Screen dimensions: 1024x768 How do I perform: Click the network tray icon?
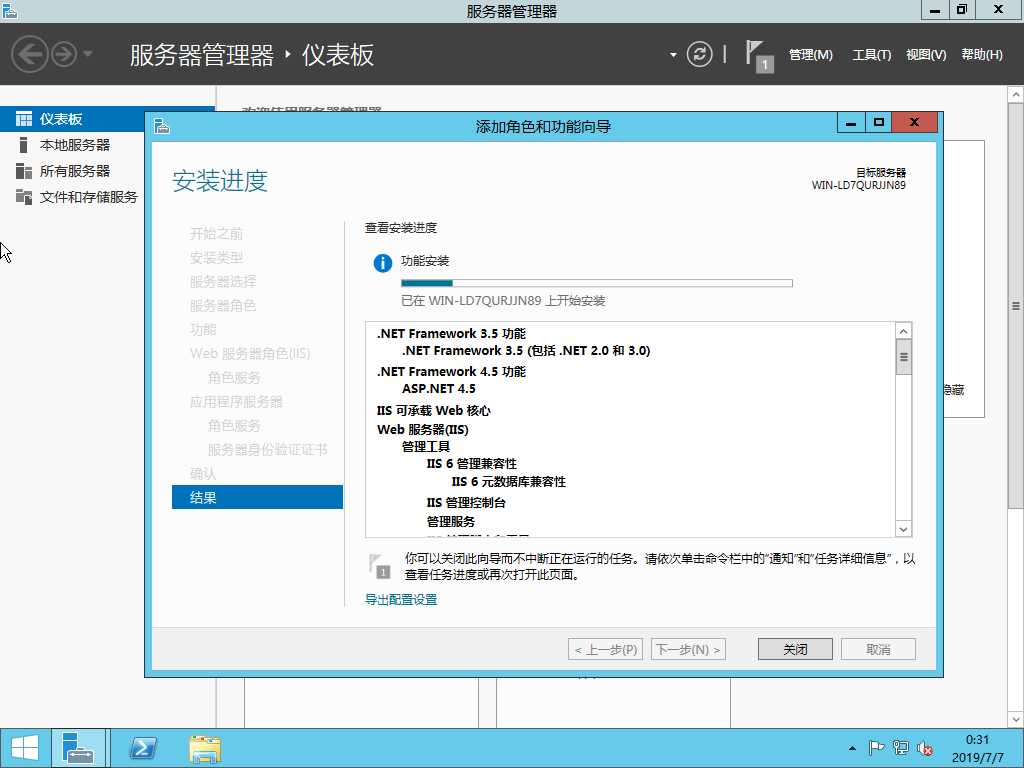tap(901, 748)
